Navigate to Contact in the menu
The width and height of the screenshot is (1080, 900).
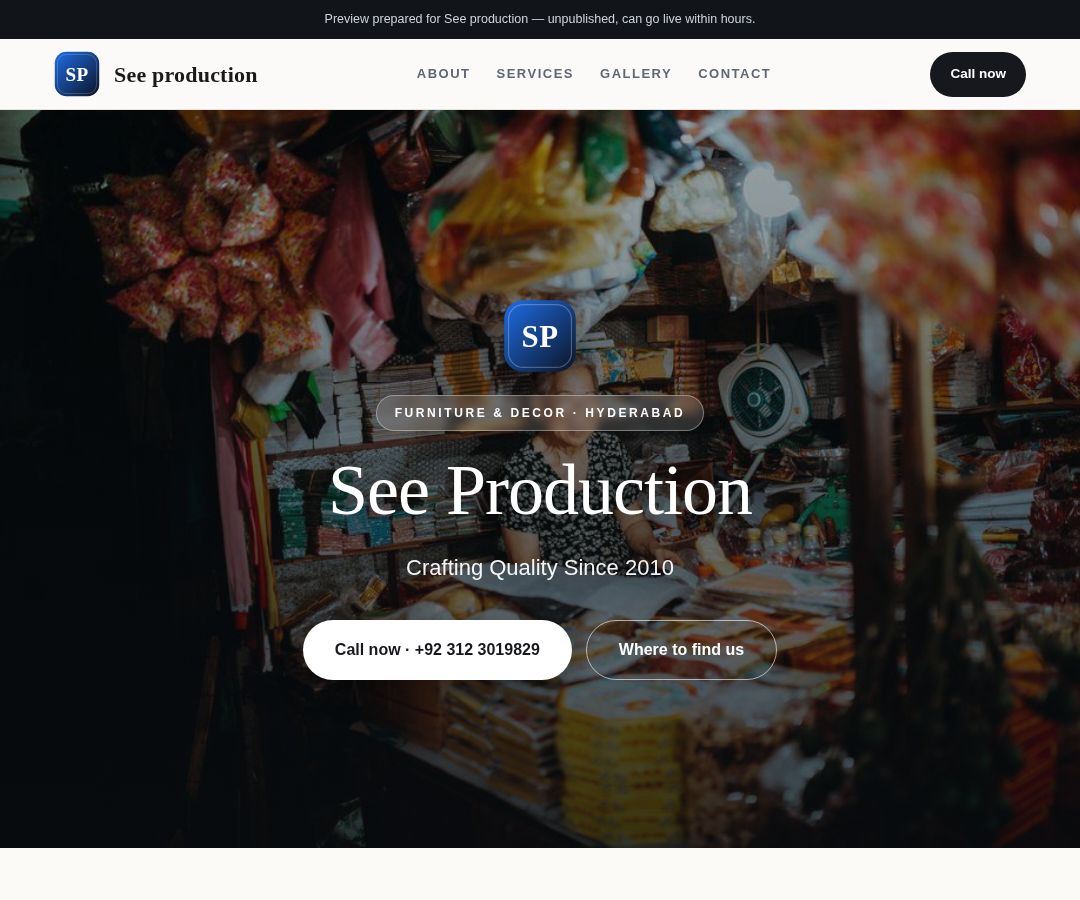coord(734,74)
